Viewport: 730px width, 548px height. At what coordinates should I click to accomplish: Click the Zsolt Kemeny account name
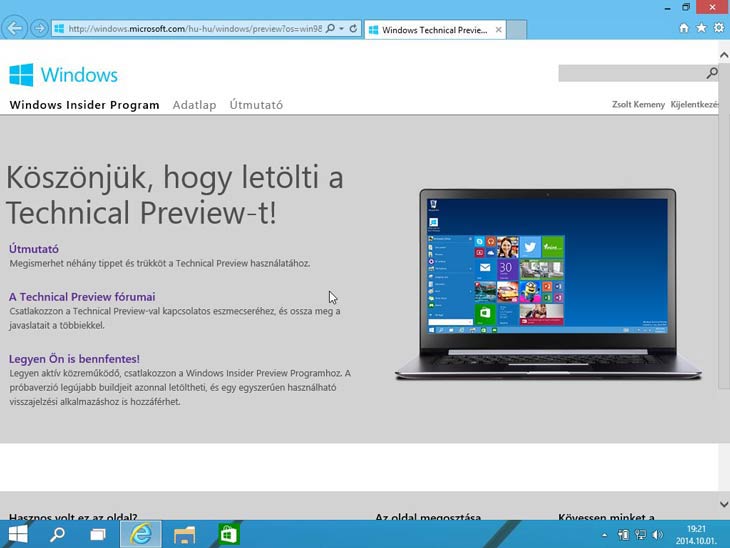pyautogui.click(x=638, y=105)
